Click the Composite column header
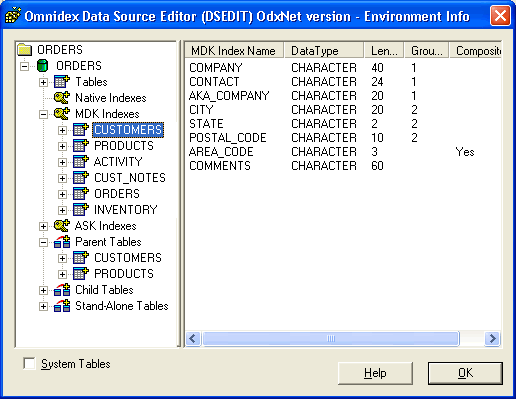516x399 pixels. pos(476,51)
